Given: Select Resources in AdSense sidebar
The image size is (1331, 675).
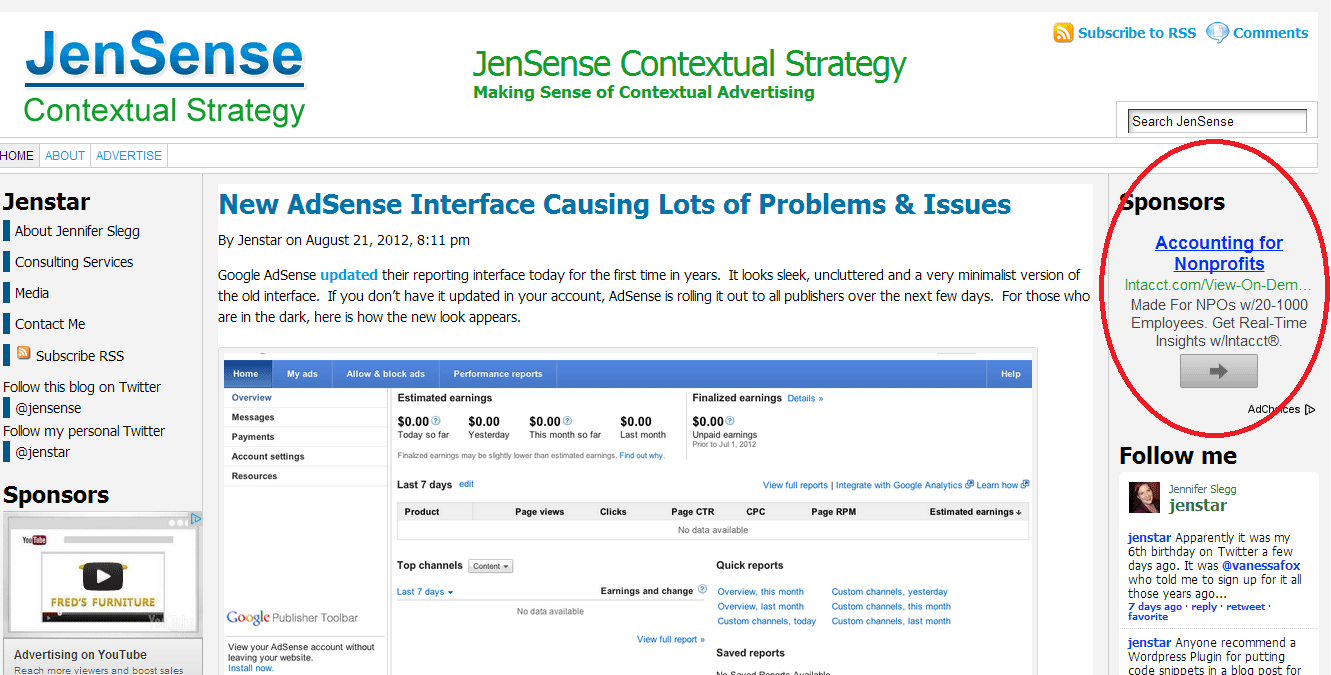Looking at the screenshot, I should (255, 476).
